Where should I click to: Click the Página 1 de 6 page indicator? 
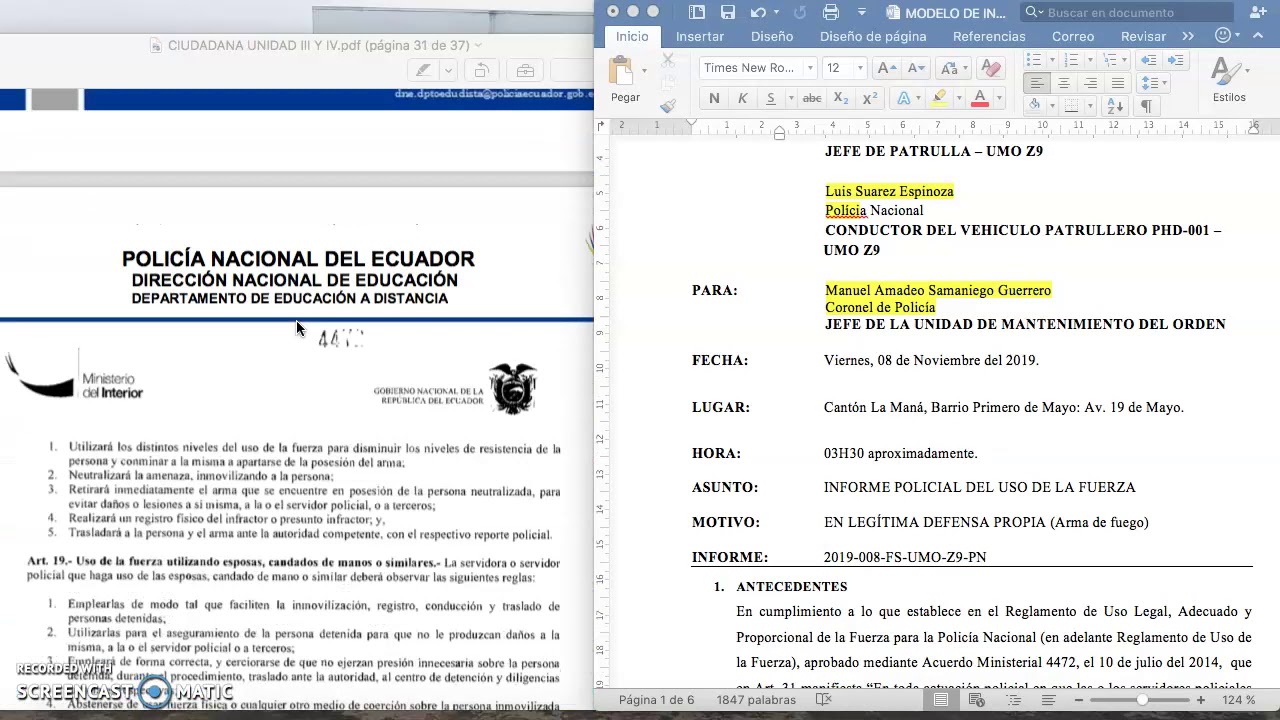pos(656,700)
